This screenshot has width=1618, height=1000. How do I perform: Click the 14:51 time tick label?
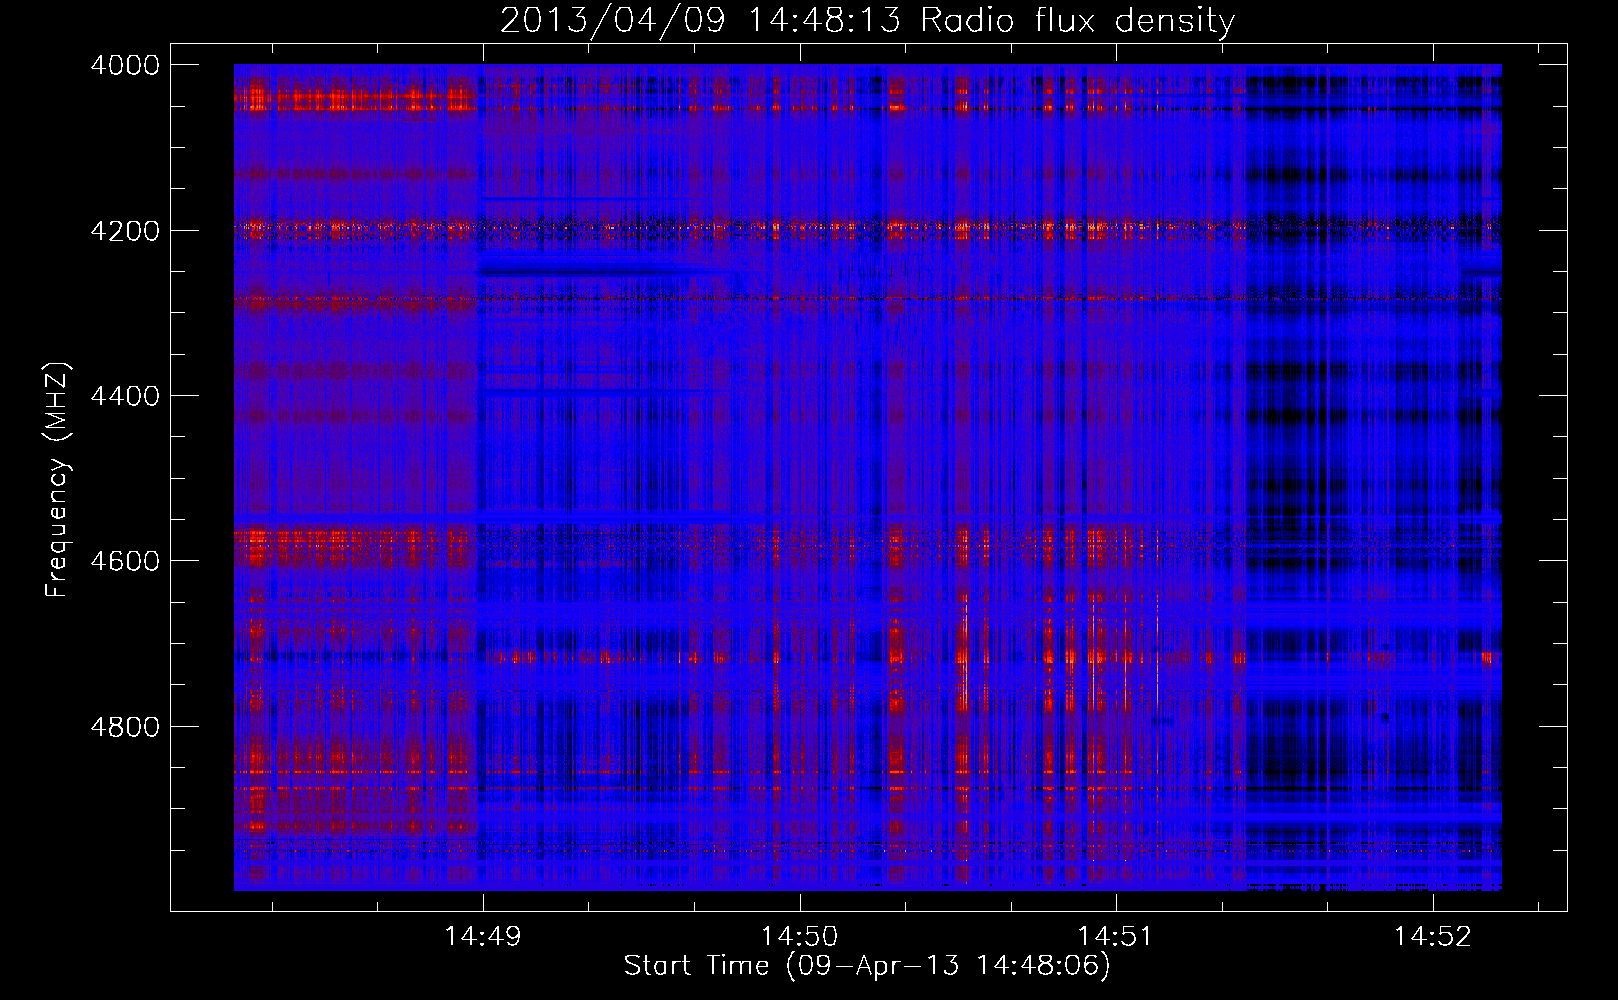[x=1115, y=936]
